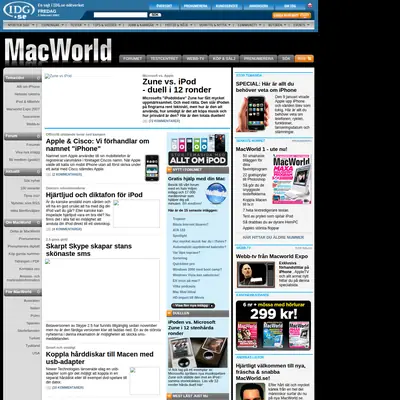Open the 299 kr subscription offer banner
Viewport: 400px width, 400px height.
tap(273, 325)
